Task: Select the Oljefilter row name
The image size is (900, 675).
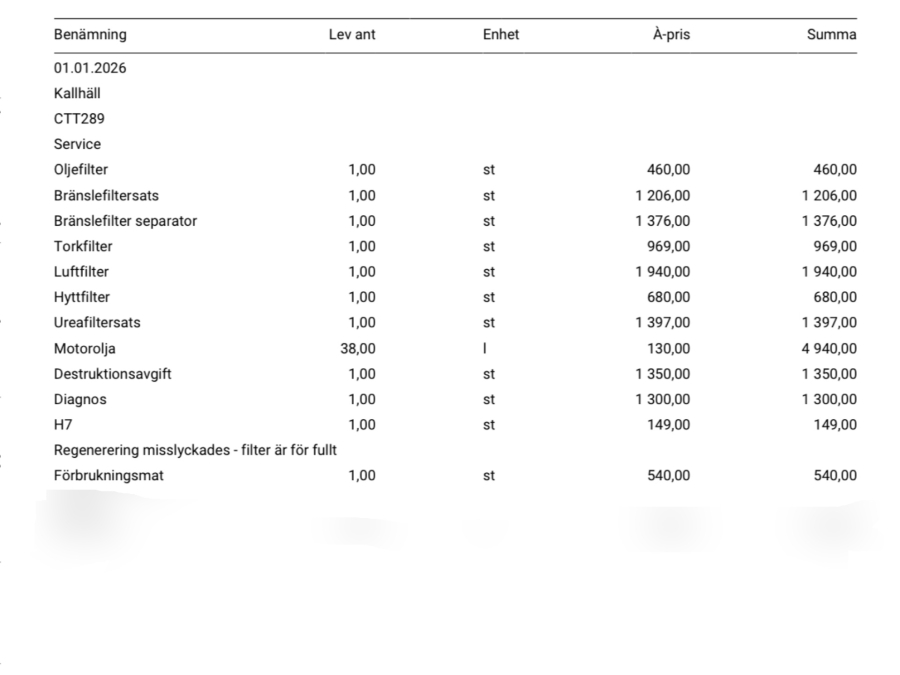Action: [81, 170]
